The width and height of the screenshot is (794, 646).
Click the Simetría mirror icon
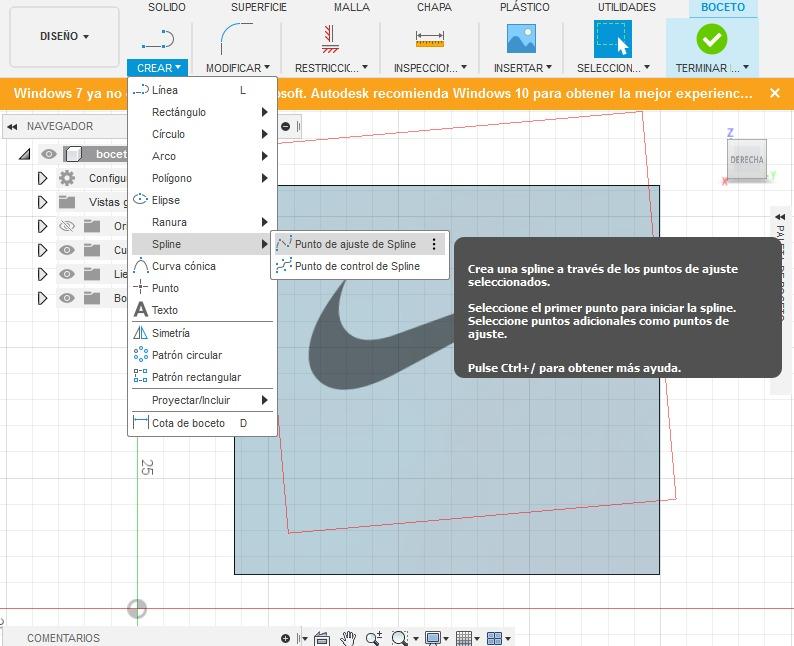coord(140,333)
